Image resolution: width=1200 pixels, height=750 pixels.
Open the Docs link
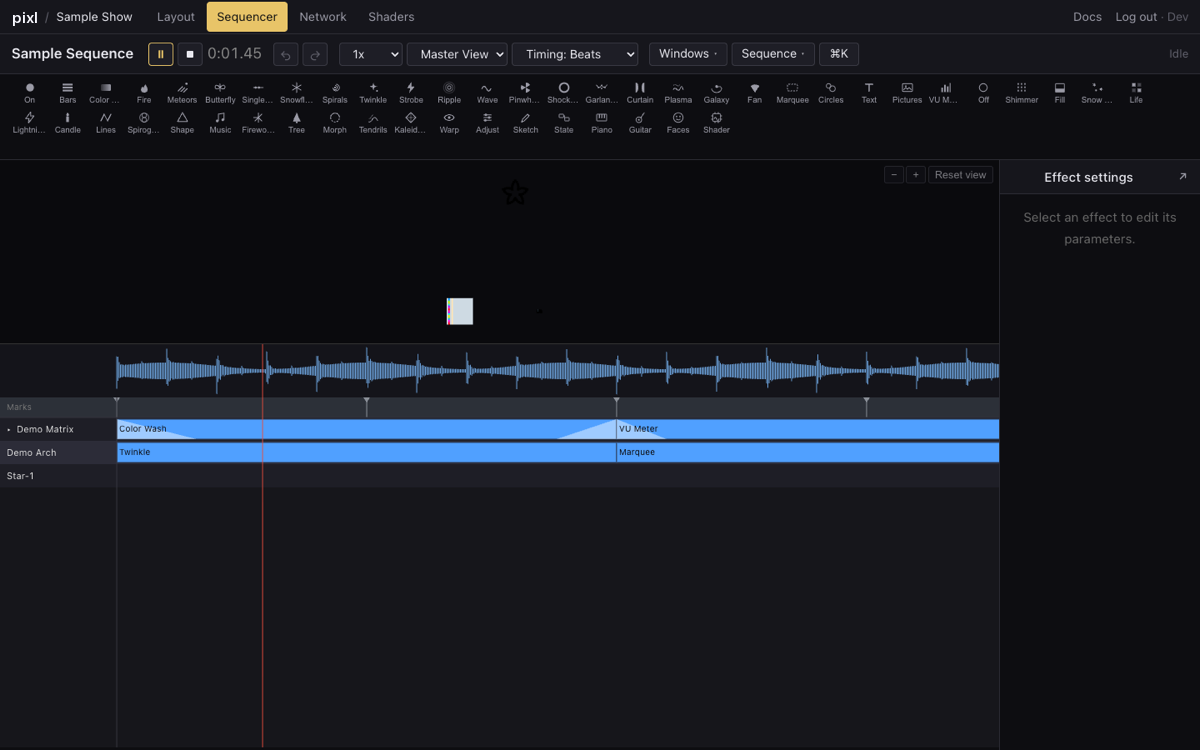(1087, 17)
